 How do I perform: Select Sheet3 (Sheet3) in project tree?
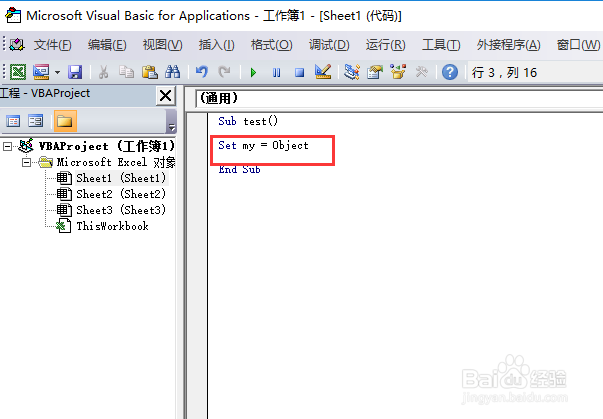pyautogui.click(x=121, y=210)
